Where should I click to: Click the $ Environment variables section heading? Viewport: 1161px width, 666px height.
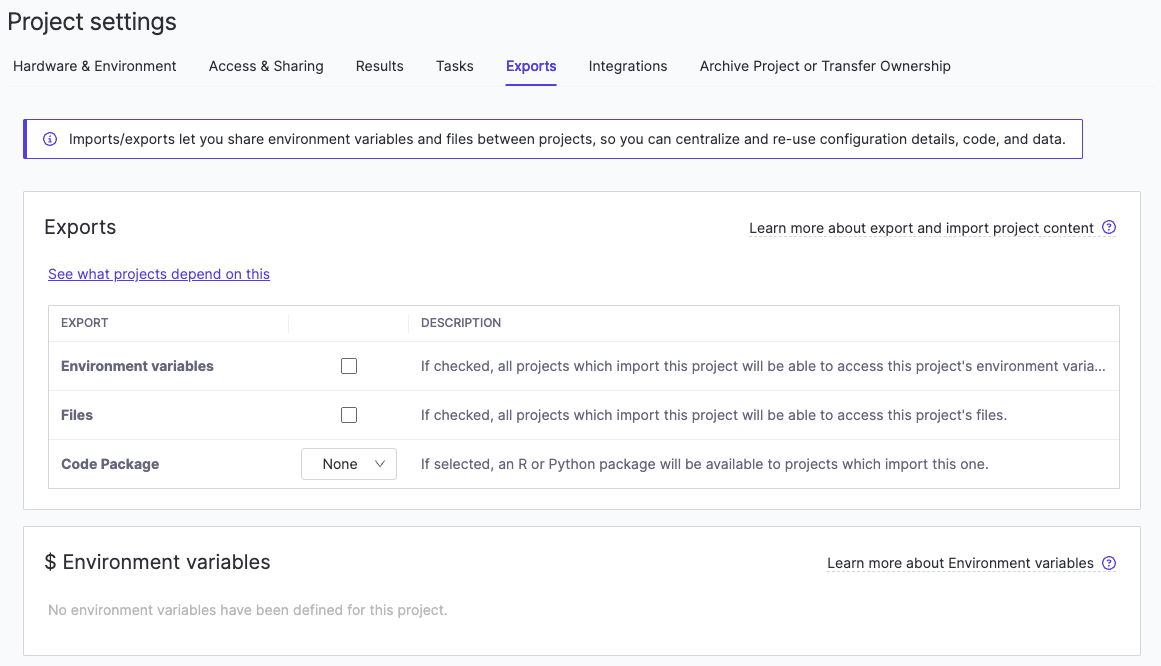(x=157, y=562)
